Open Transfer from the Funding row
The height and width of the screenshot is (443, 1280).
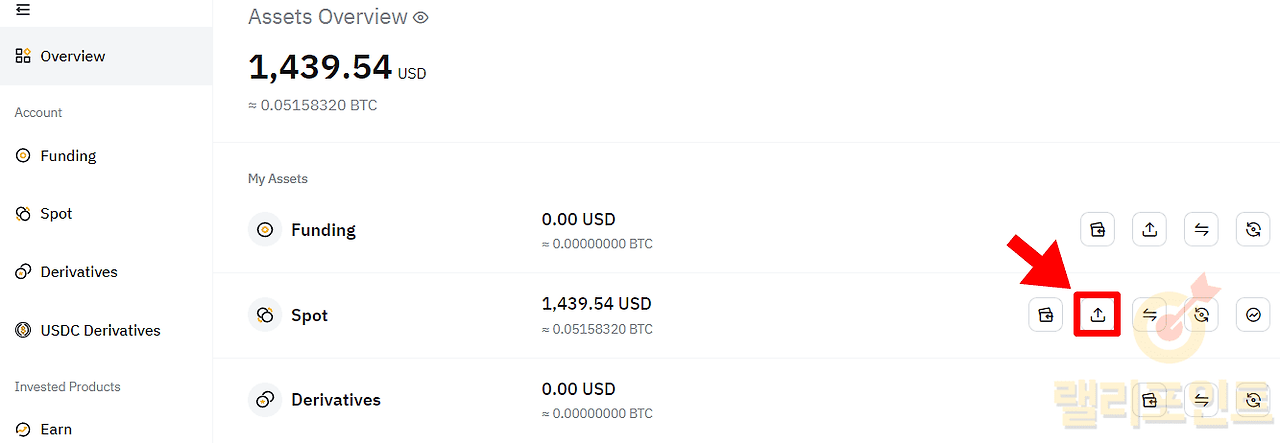(1201, 230)
